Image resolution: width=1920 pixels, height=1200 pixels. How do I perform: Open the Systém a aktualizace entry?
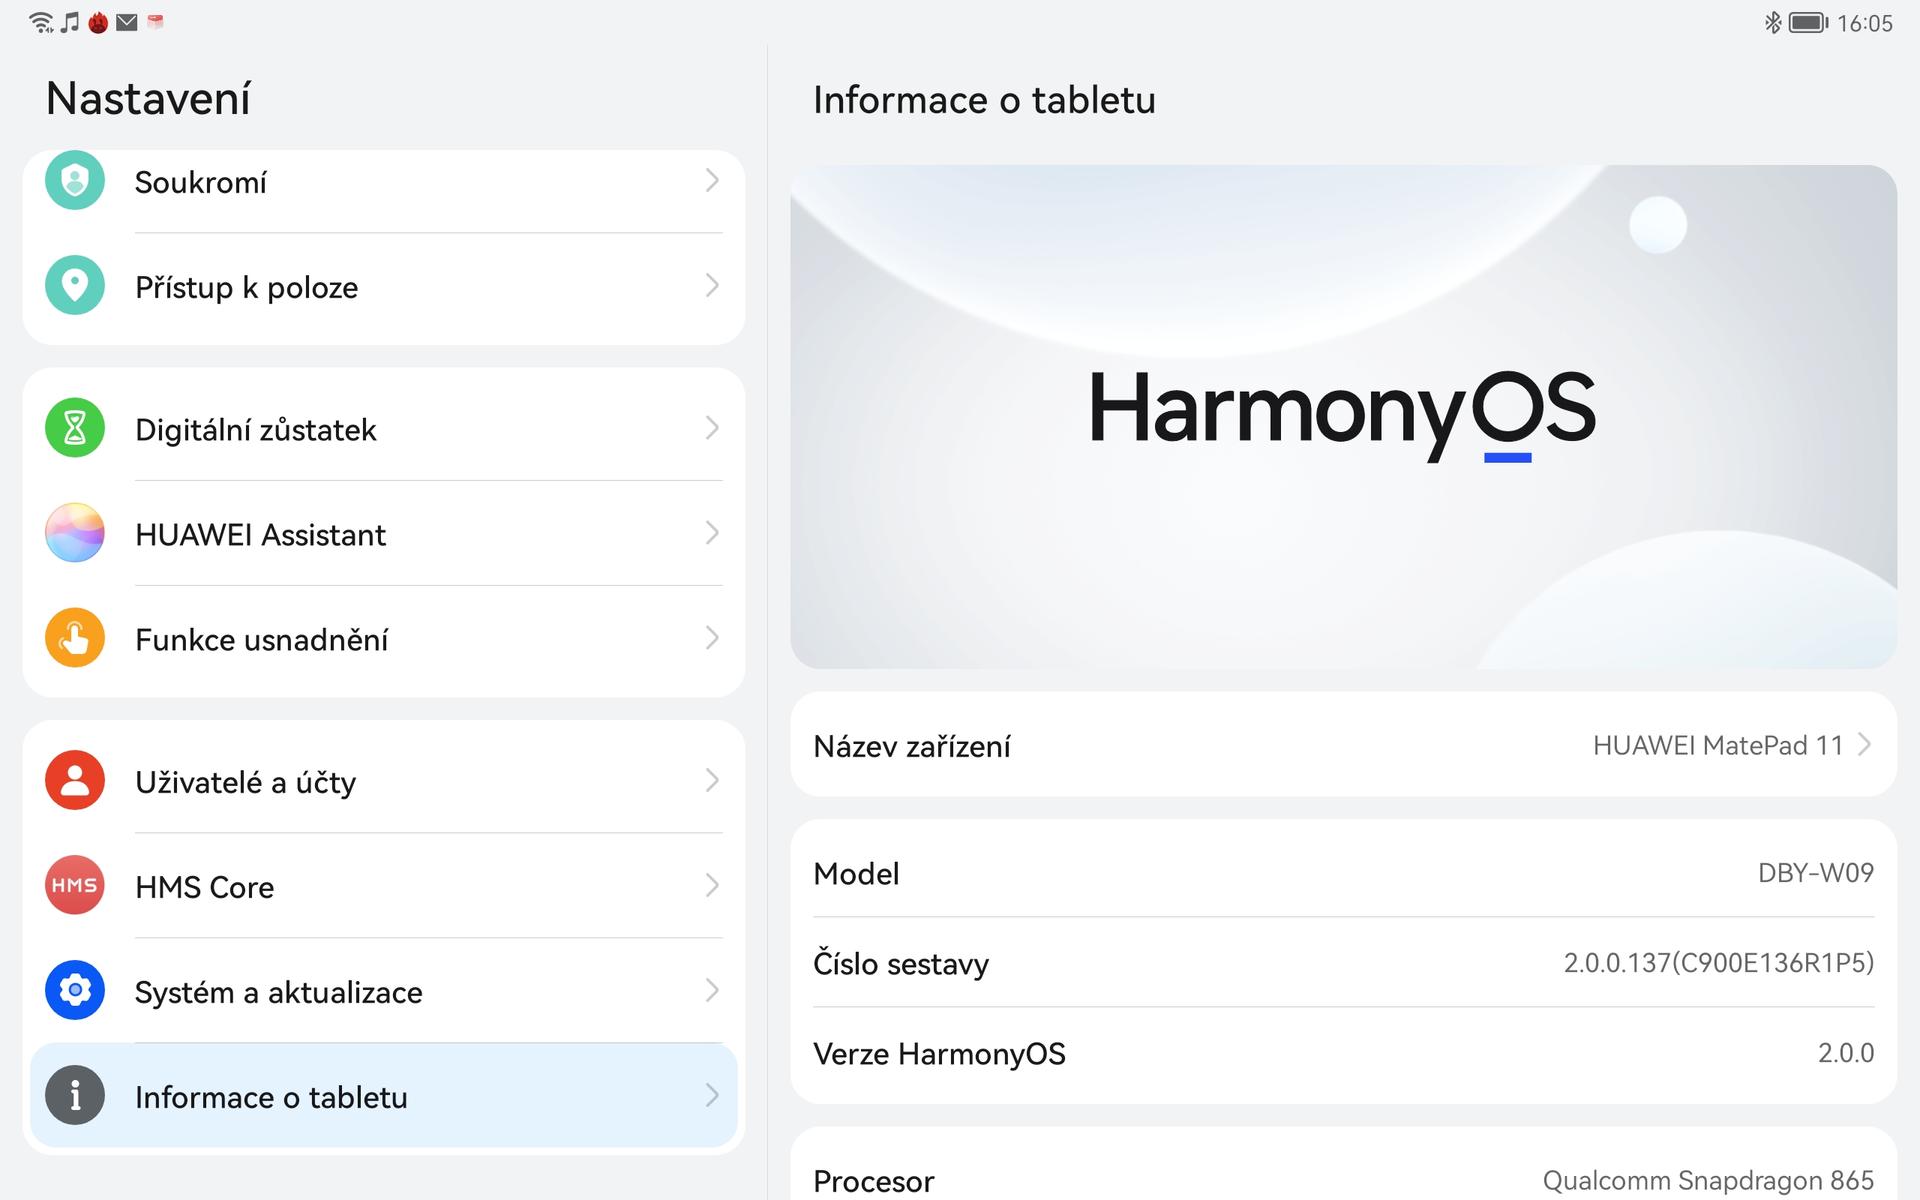click(x=383, y=990)
